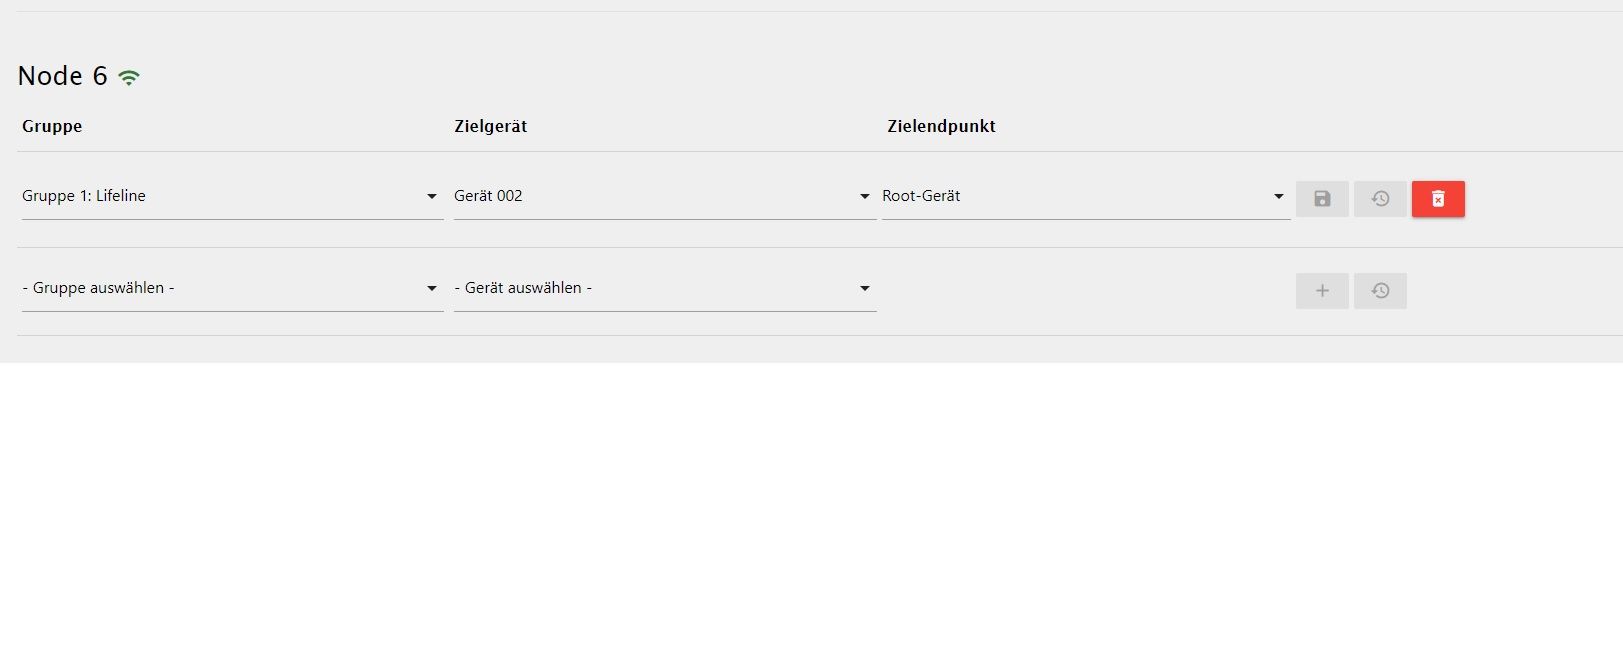Click the arrow of the Root-Gerät field
This screenshot has width=1623, height=648.
click(x=1279, y=197)
